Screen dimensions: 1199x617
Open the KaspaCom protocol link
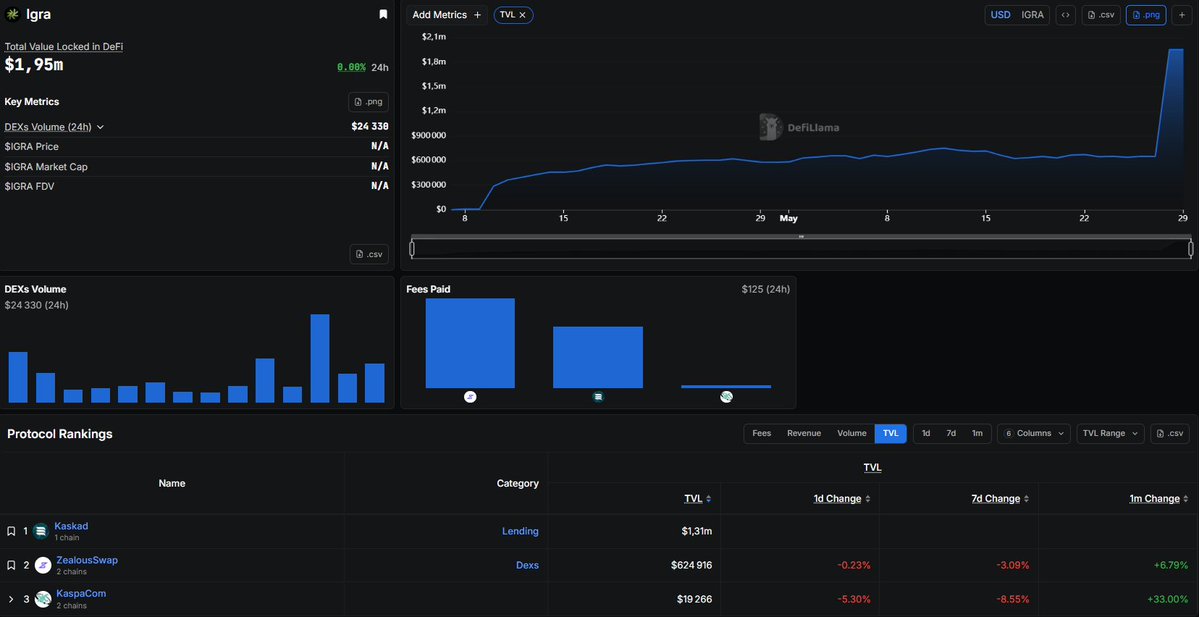pyautogui.click(x=81, y=593)
